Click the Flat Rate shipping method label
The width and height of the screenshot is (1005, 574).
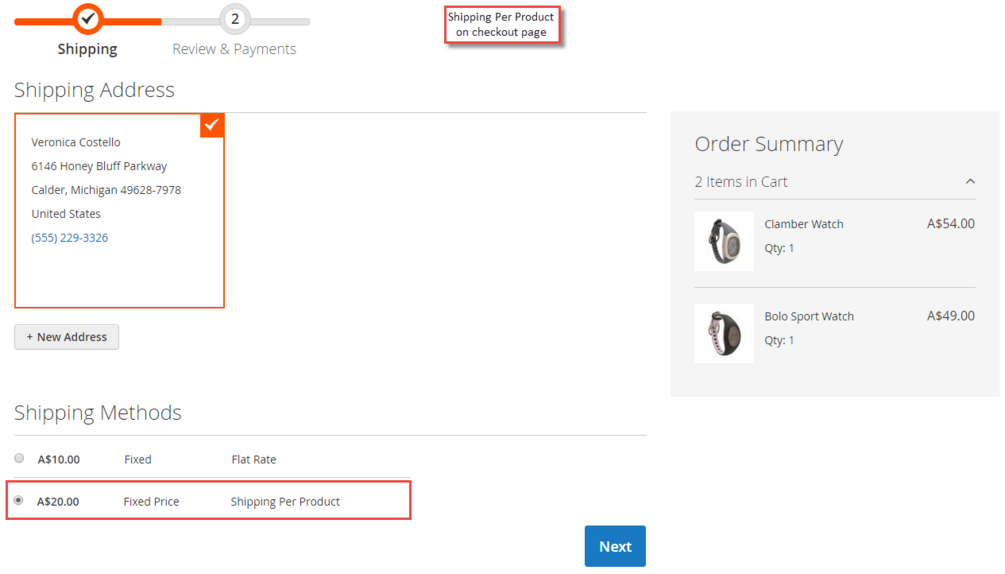254,460
